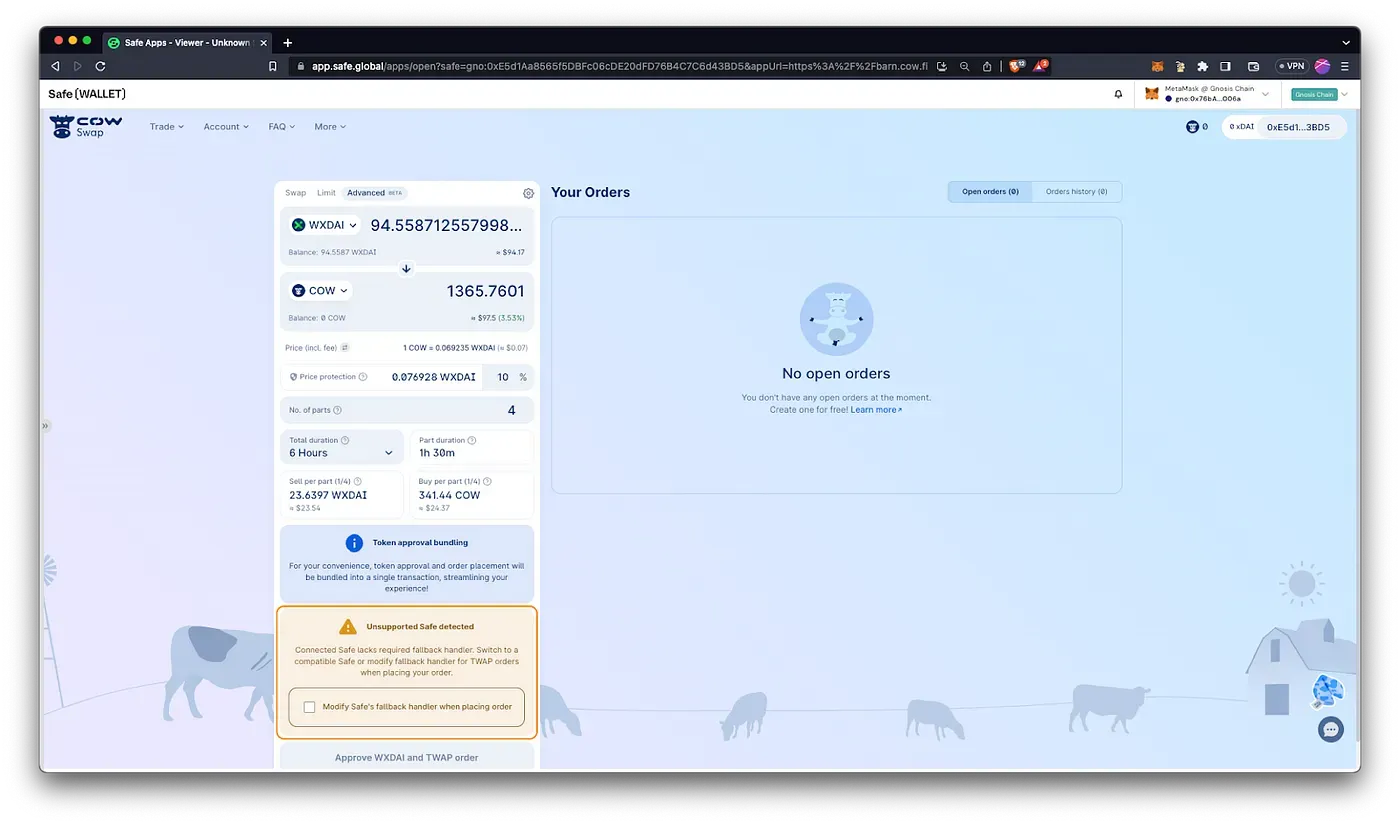Open the Price protection help tooltip
Viewport: 1400px width, 824px height.
363,377
